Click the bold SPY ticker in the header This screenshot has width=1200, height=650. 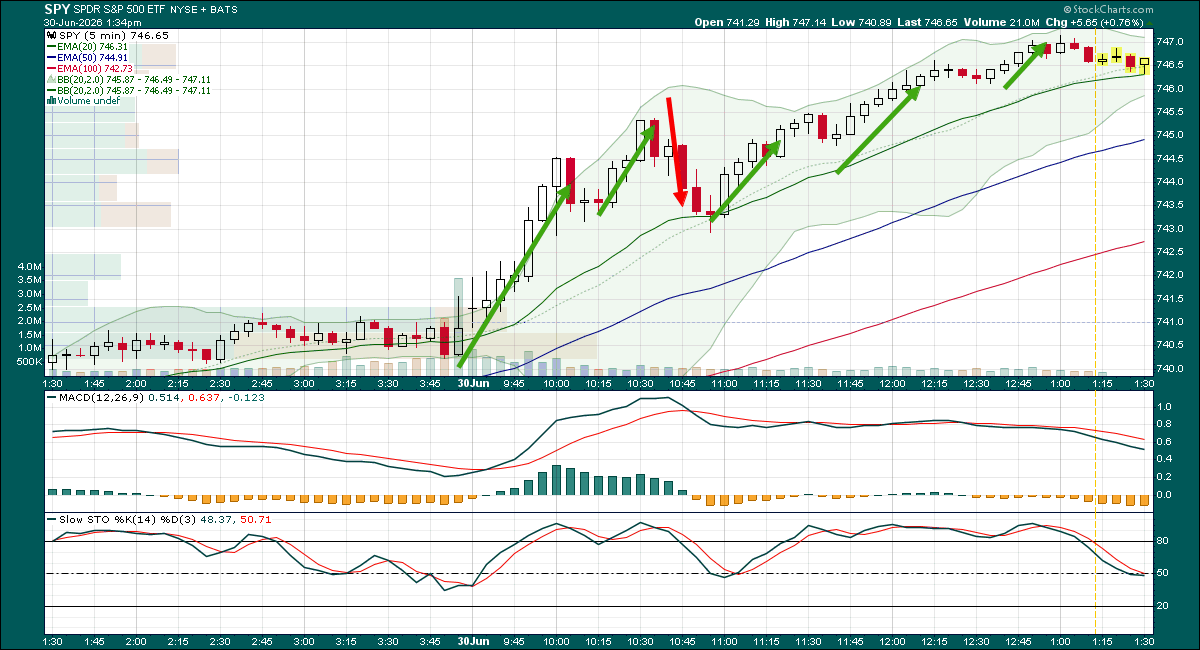[58, 8]
